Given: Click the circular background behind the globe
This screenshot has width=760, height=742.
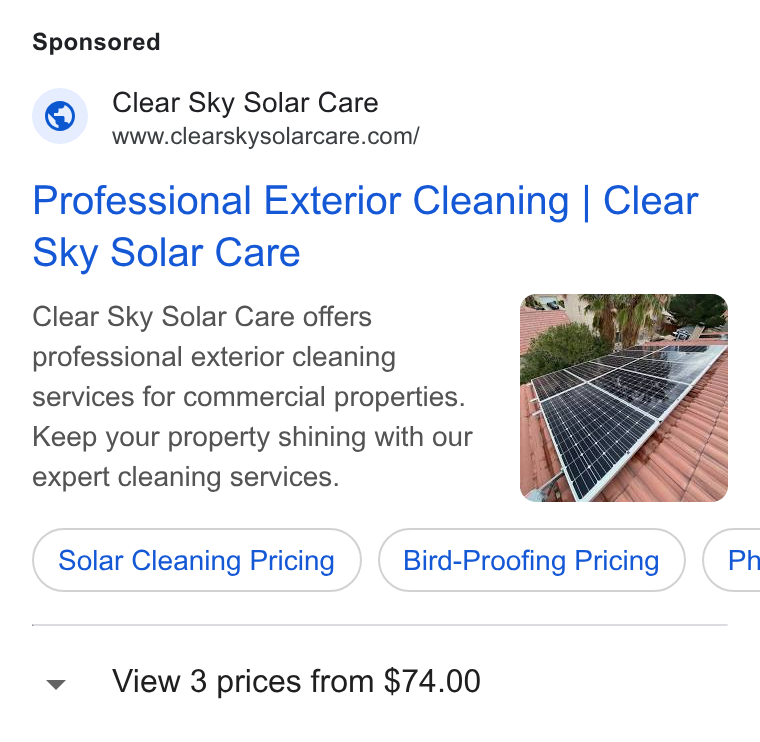Looking at the screenshot, I should 60,116.
